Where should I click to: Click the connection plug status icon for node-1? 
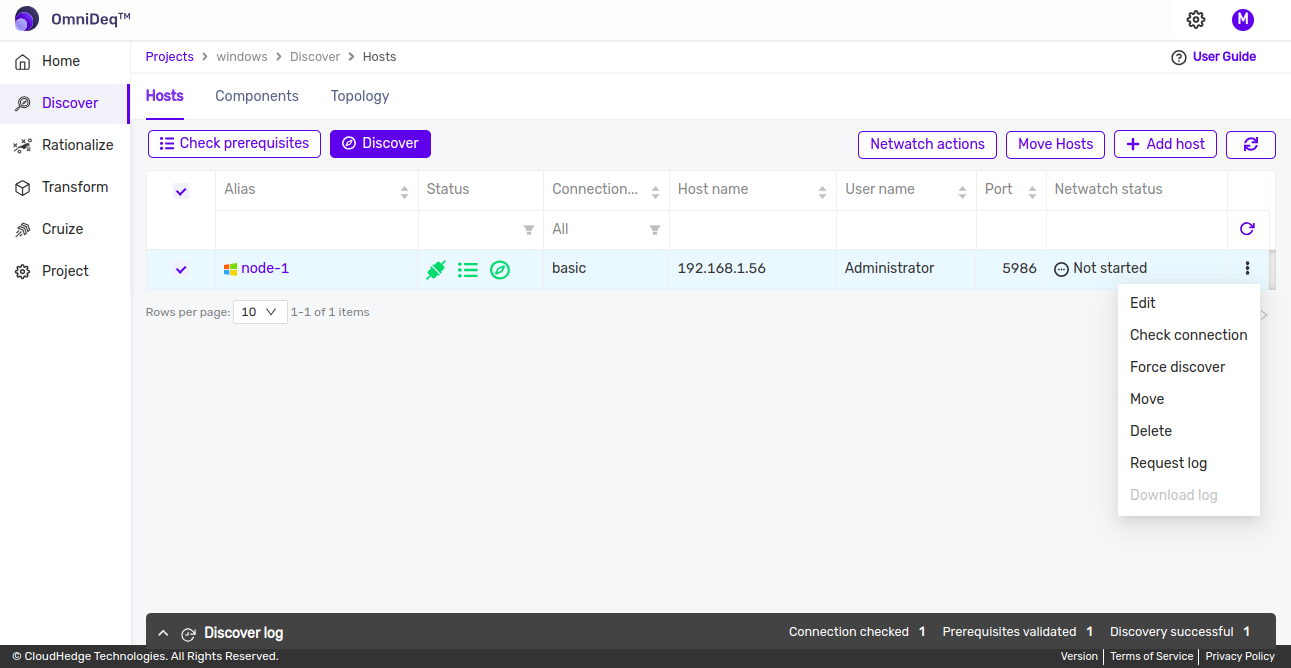point(436,269)
